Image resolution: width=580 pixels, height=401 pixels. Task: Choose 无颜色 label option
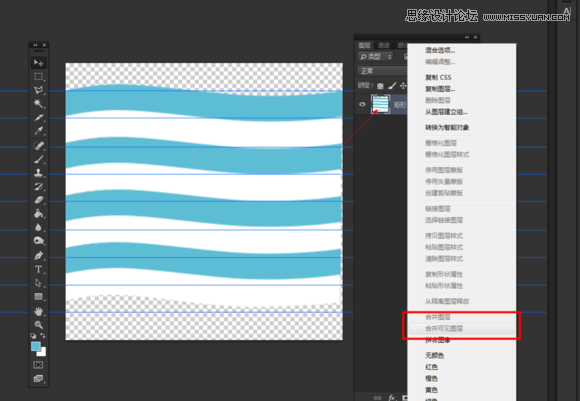(434, 355)
